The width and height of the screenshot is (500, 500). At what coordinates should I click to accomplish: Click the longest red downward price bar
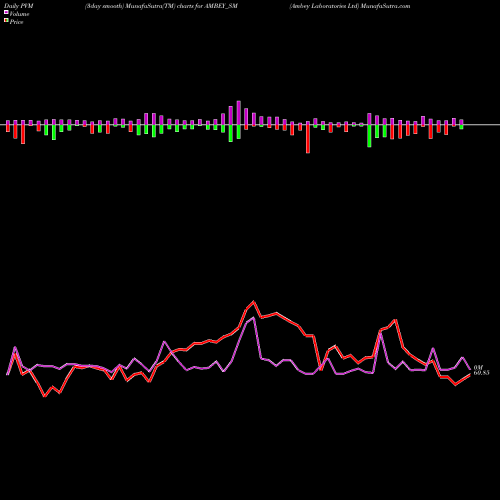308,139
